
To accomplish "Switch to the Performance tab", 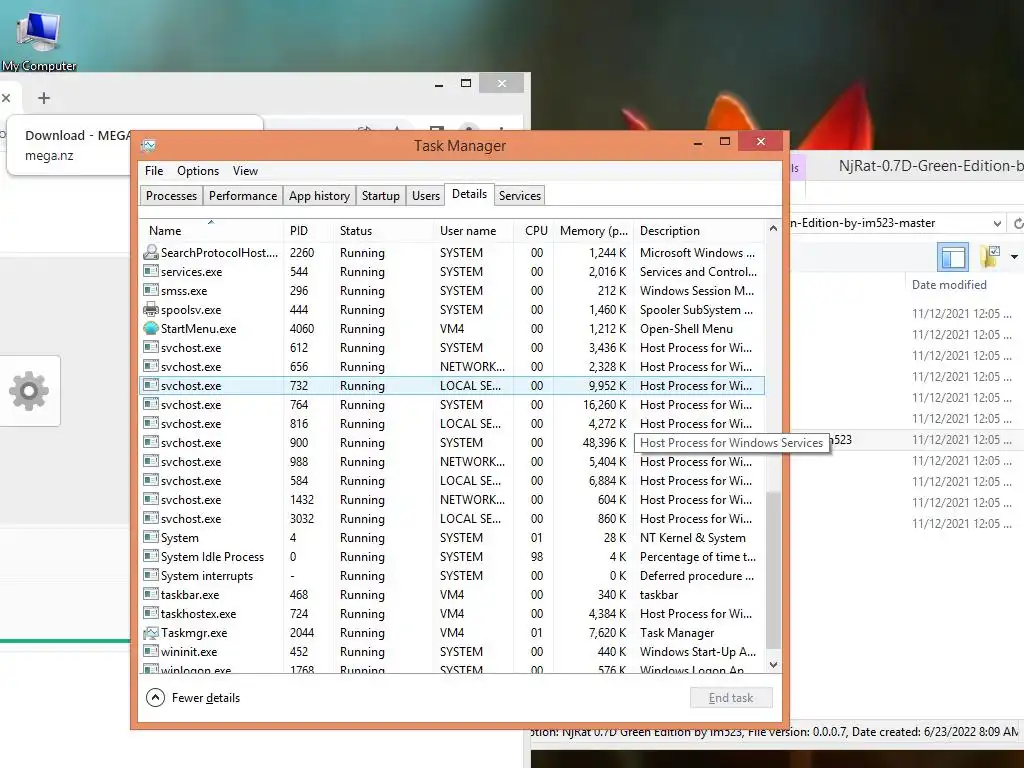I will tap(243, 195).
